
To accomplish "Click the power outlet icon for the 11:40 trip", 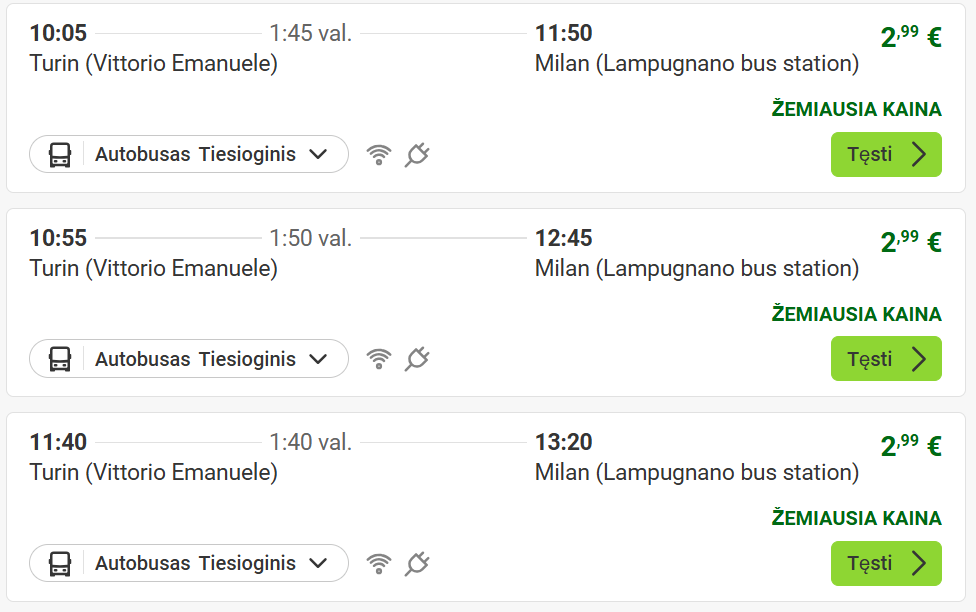I will (417, 564).
